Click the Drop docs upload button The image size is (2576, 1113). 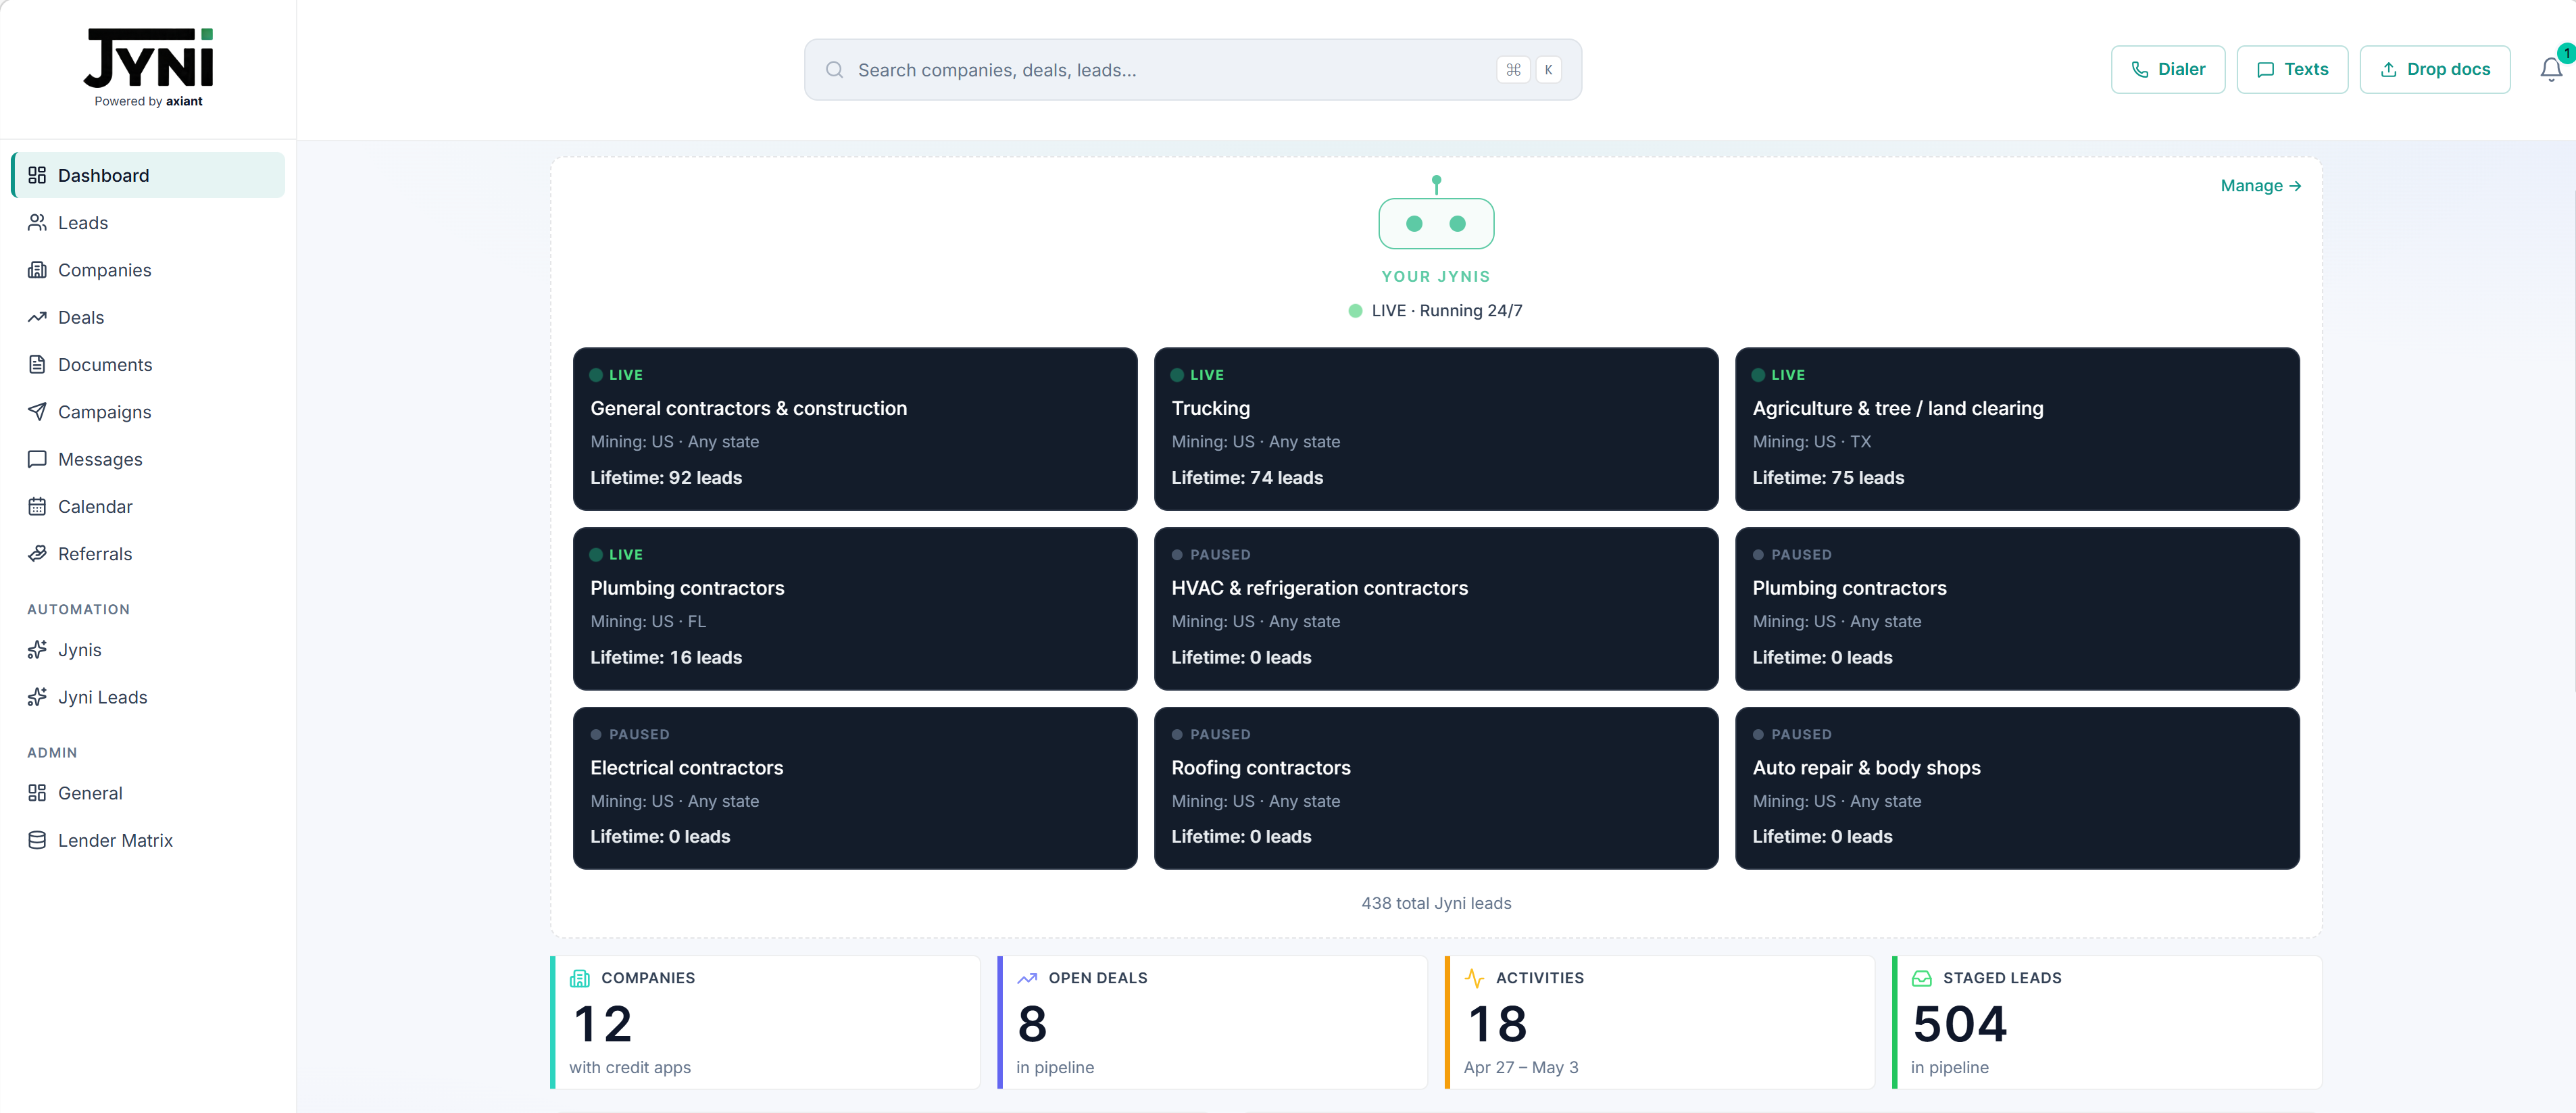2434,69
